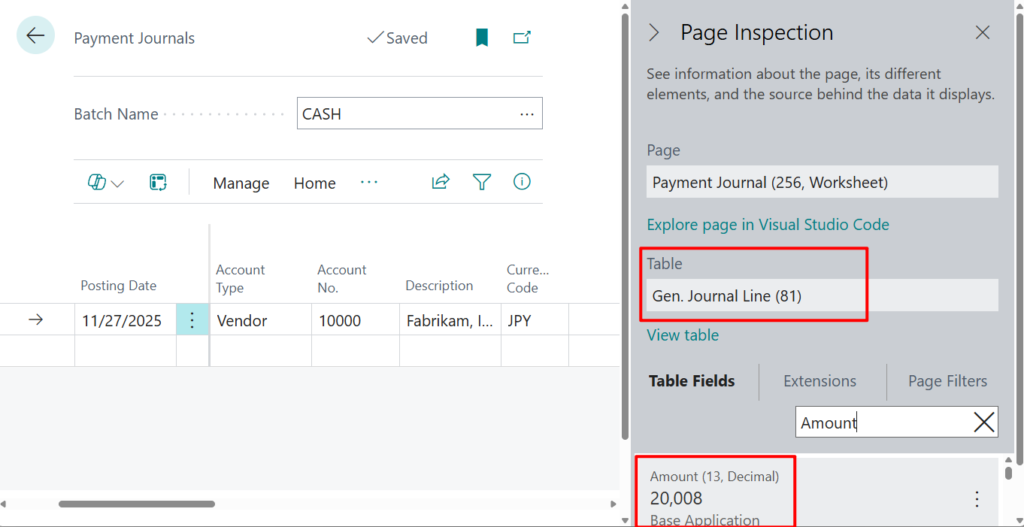Click the back arrow button
This screenshot has height=527, width=1024.
click(36, 36)
